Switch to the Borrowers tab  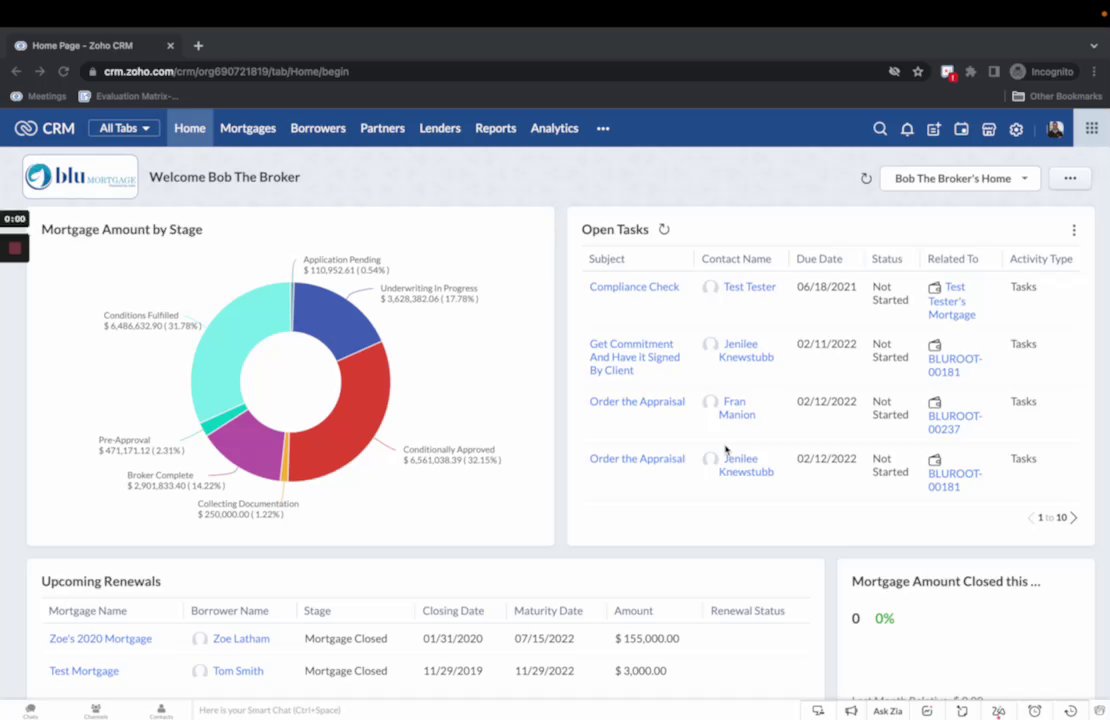click(318, 128)
